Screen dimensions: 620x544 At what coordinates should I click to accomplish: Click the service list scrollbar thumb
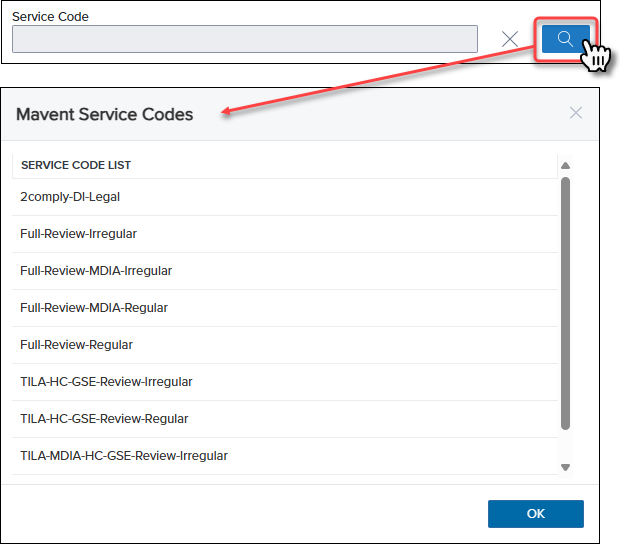[565, 303]
